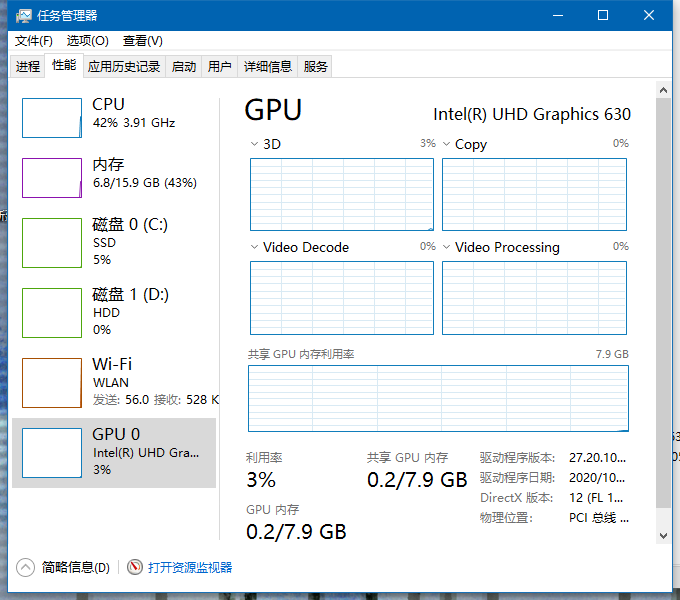
Task: Click the resource monitor icon
Action: [135, 567]
